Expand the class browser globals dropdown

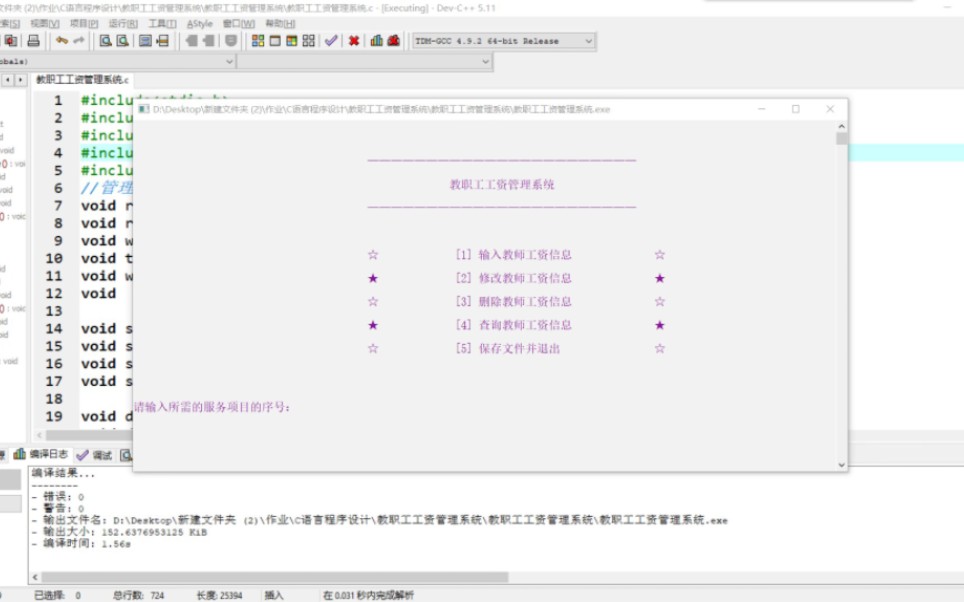(231, 61)
